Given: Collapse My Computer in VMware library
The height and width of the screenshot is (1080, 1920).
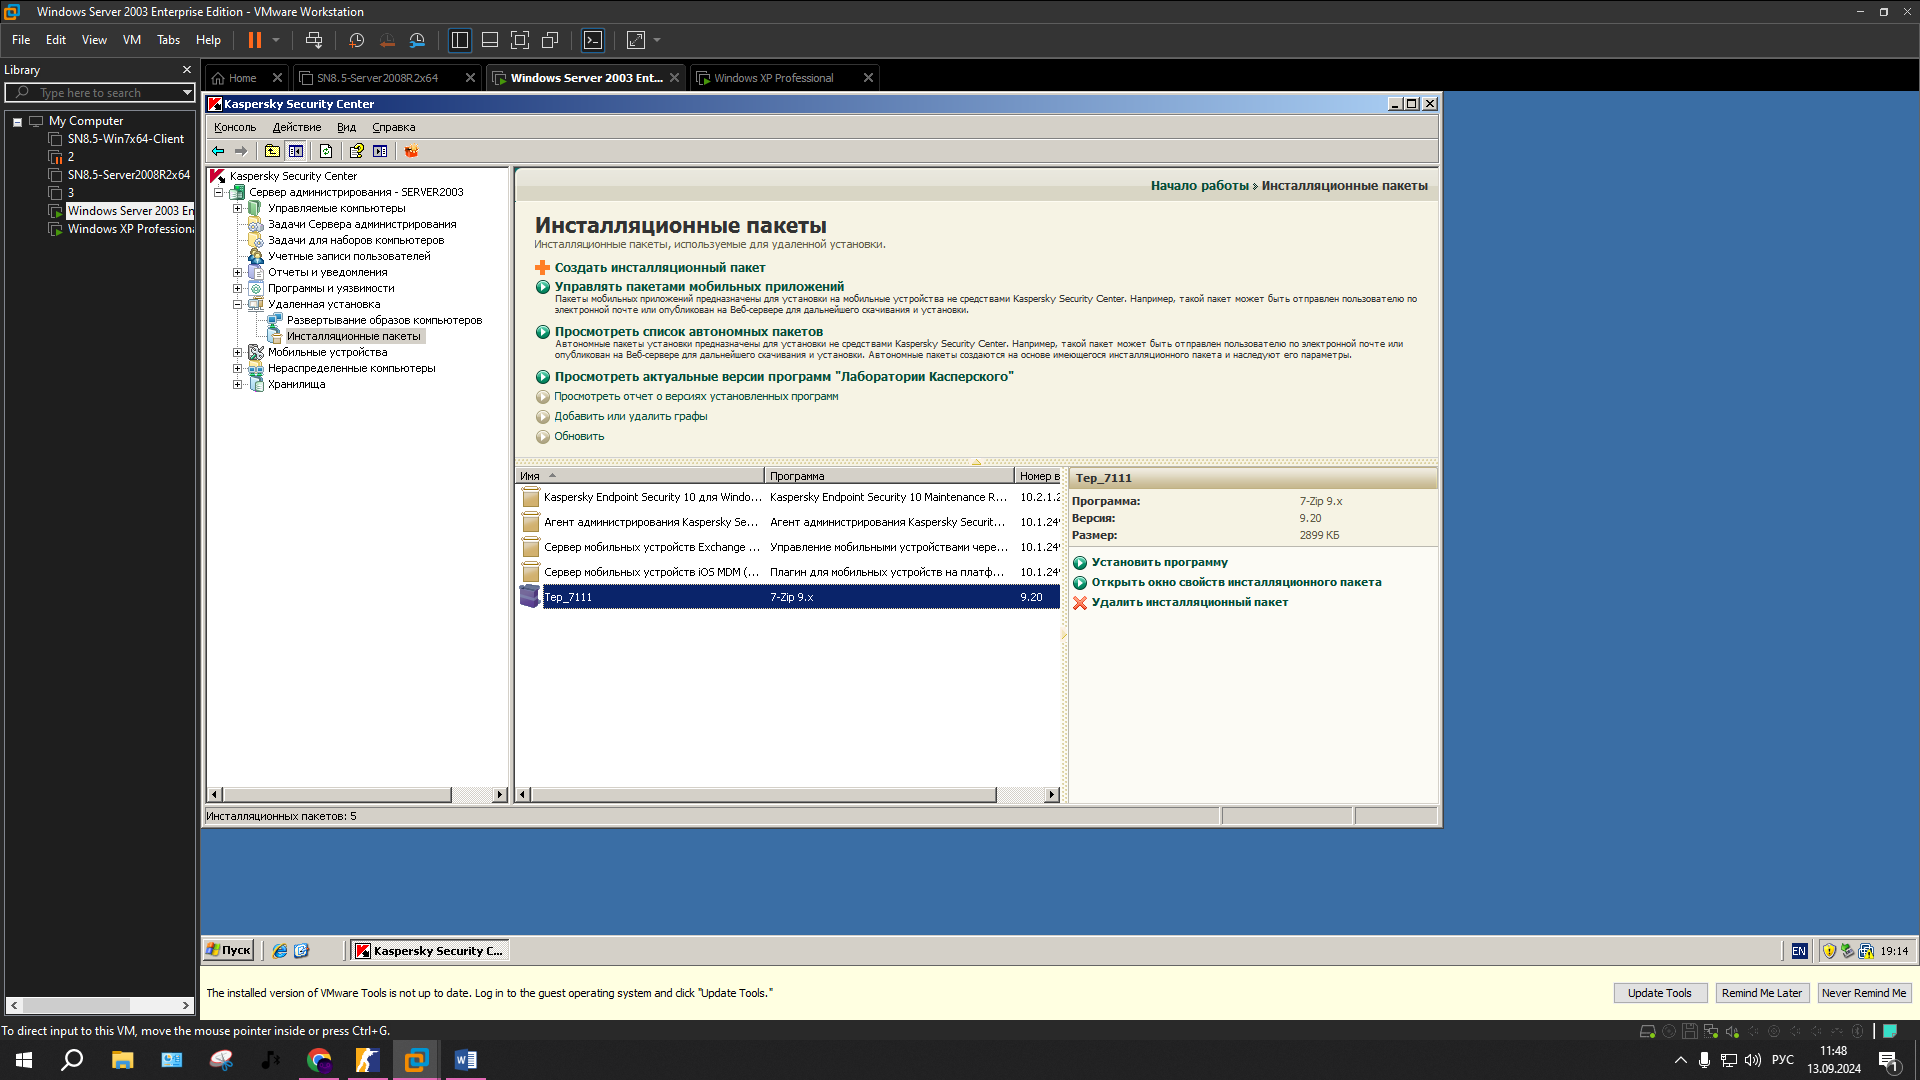Looking at the screenshot, I should point(17,121).
